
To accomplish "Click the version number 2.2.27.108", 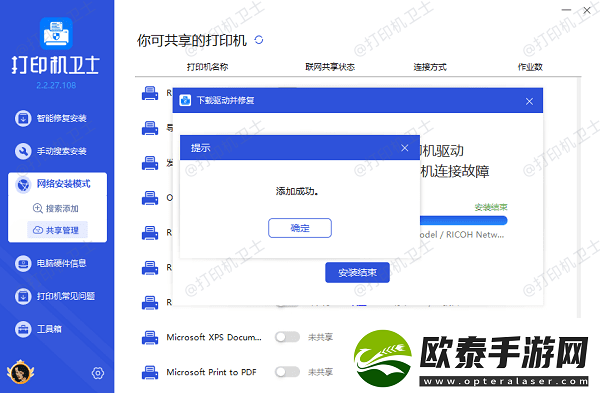I will point(56,85).
